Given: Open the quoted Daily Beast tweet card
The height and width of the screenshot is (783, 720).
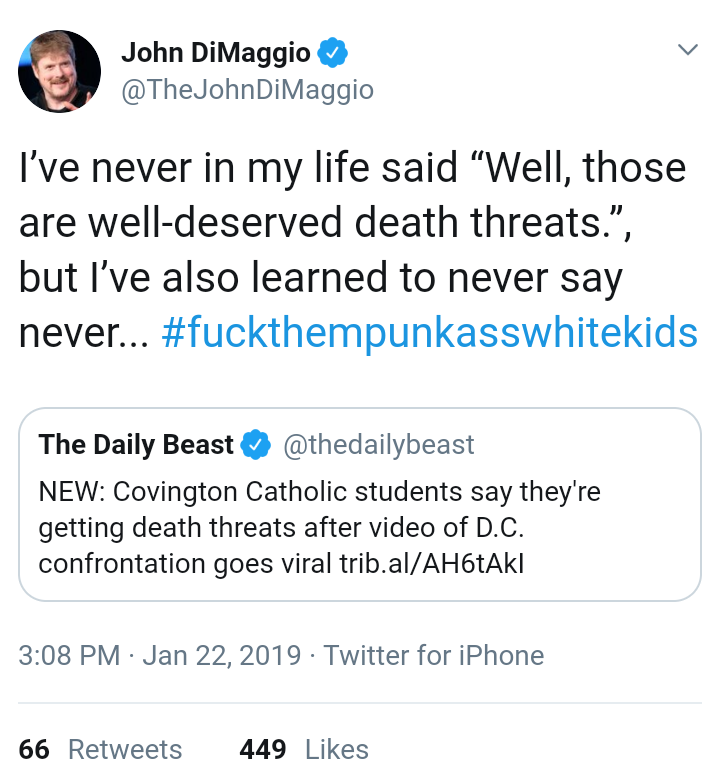Looking at the screenshot, I should click(x=360, y=504).
